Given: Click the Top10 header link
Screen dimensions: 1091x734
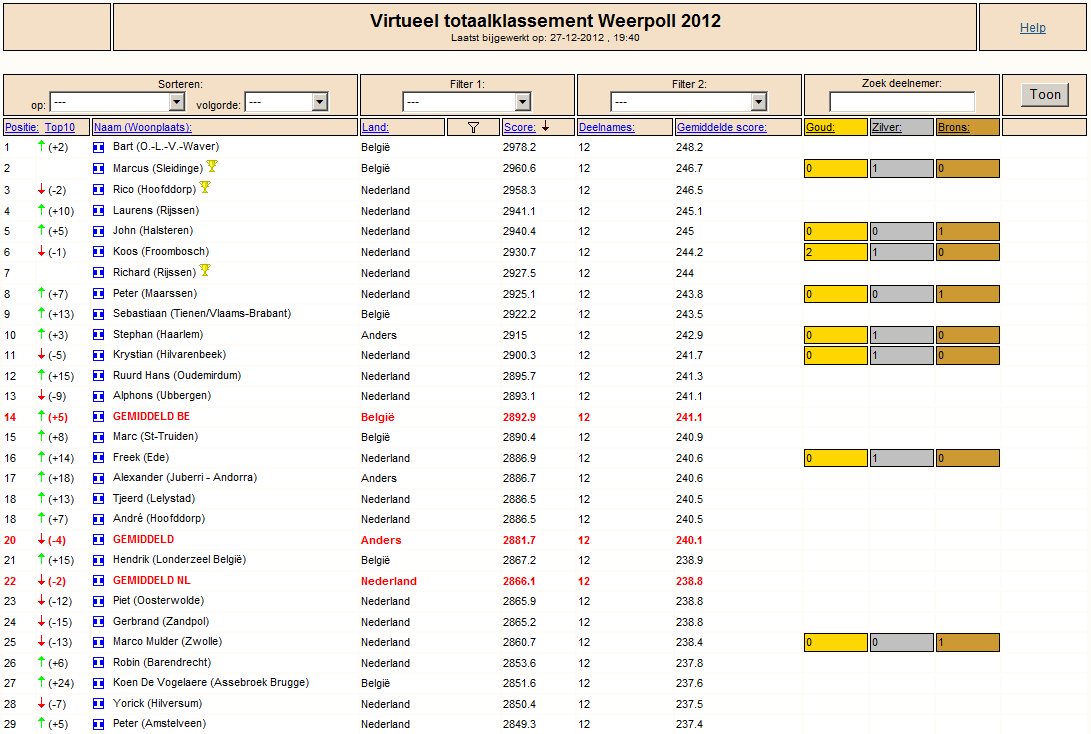Looking at the screenshot, I should pos(60,127).
